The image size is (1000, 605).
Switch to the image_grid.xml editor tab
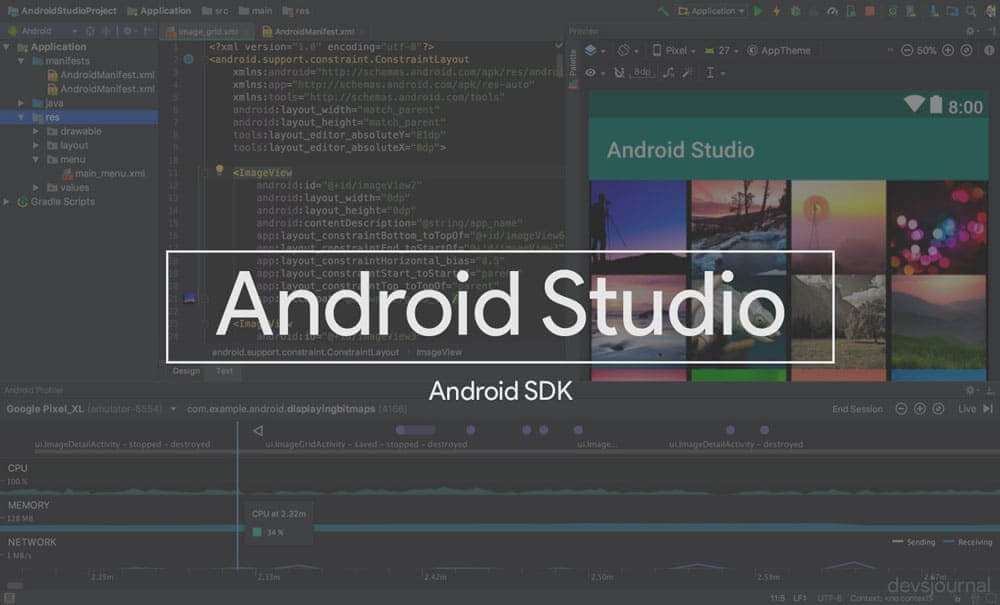point(206,31)
